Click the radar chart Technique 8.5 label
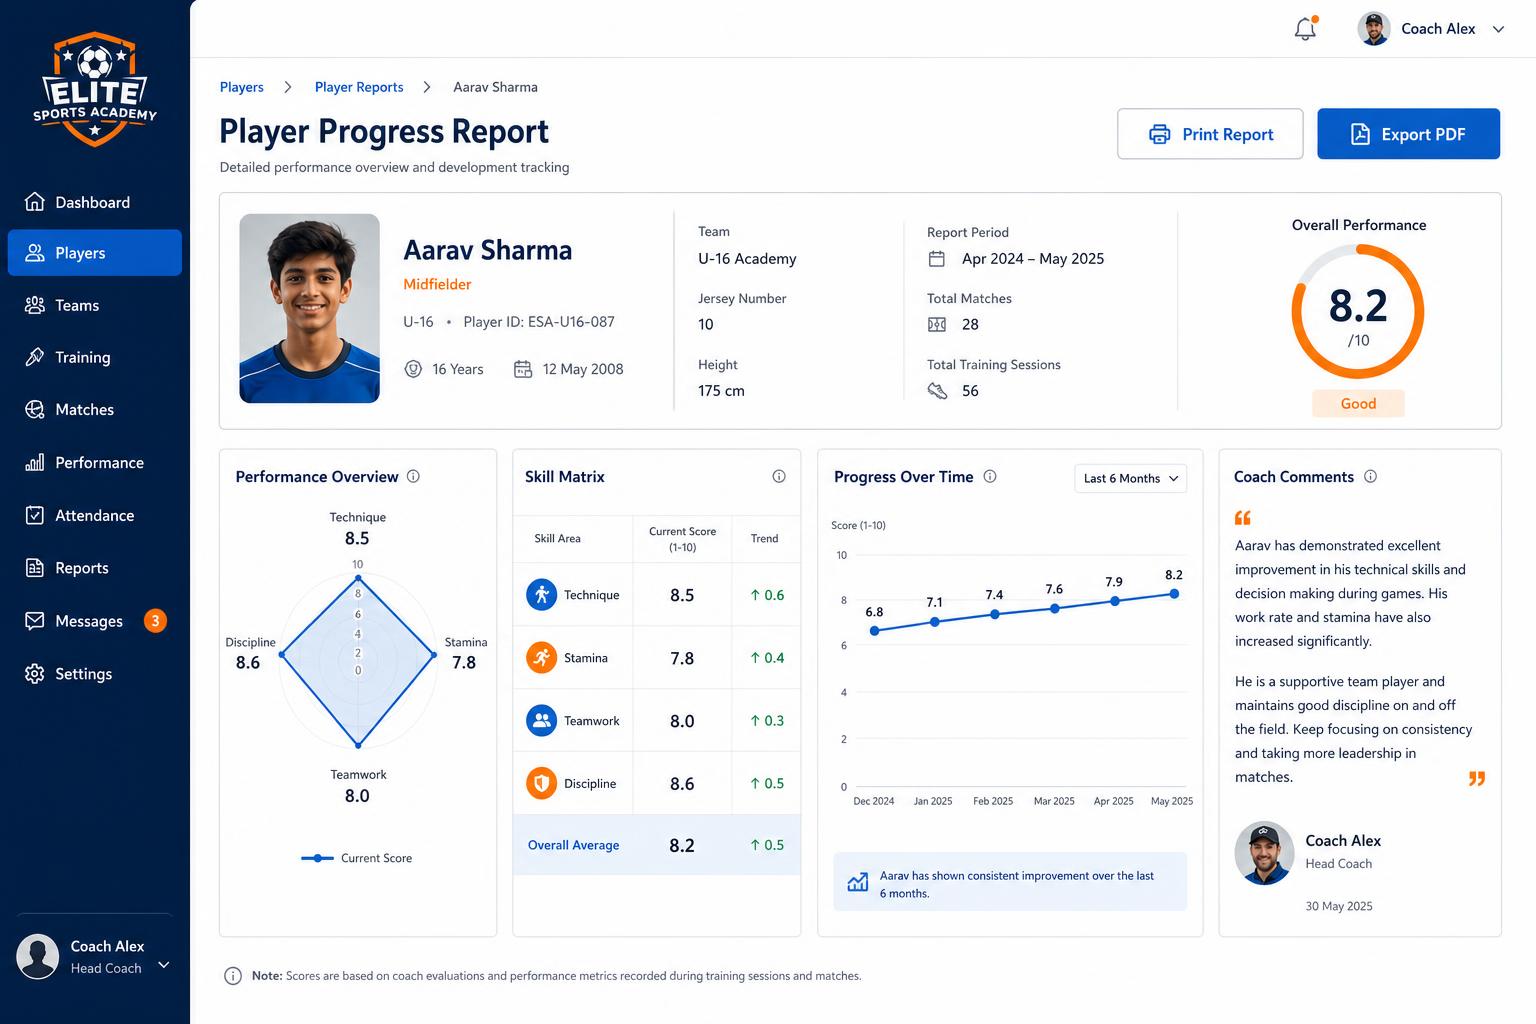 (358, 528)
